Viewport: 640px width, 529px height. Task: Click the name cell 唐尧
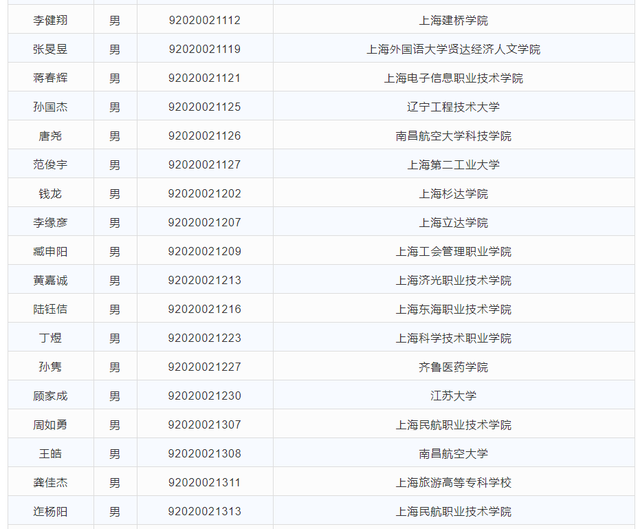pyautogui.click(x=50, y=136)
